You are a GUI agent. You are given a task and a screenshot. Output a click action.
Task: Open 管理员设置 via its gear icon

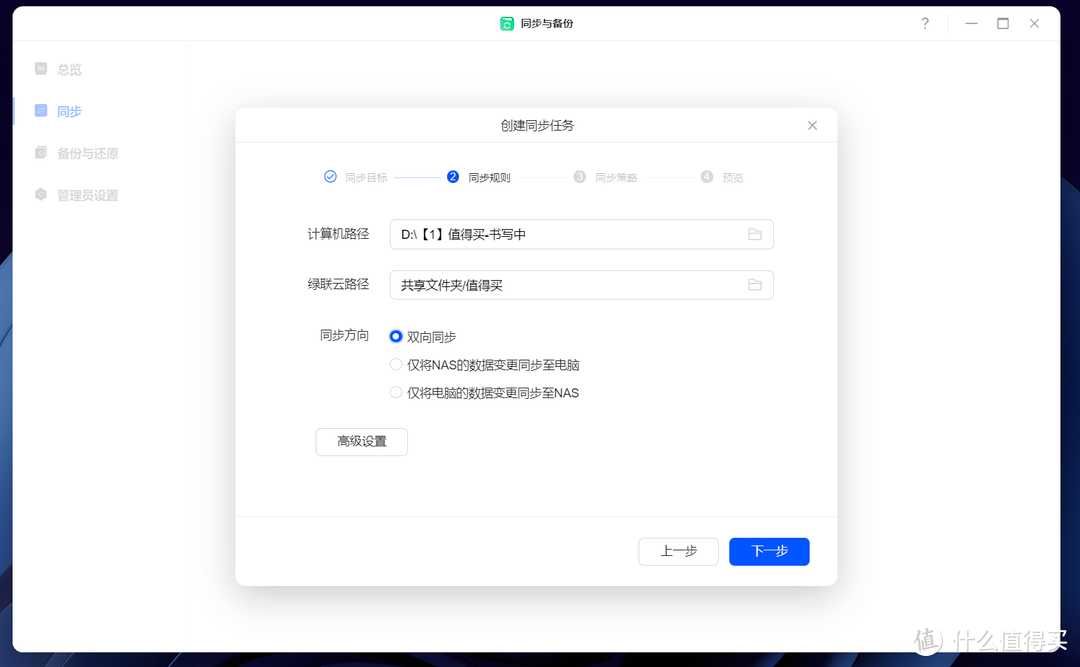click(x=42, y=195)
